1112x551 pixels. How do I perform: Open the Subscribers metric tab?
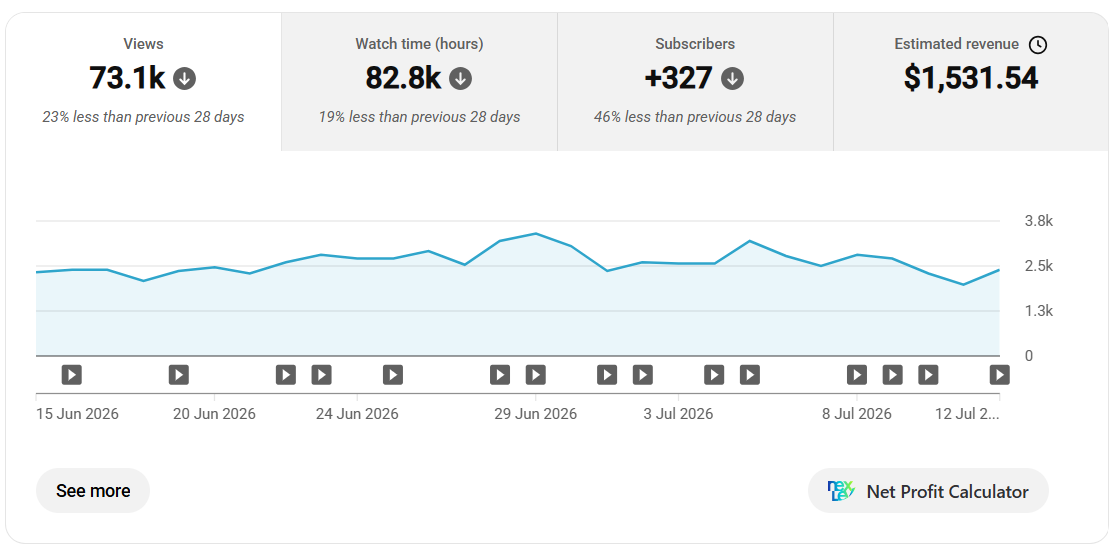[695, 82]
